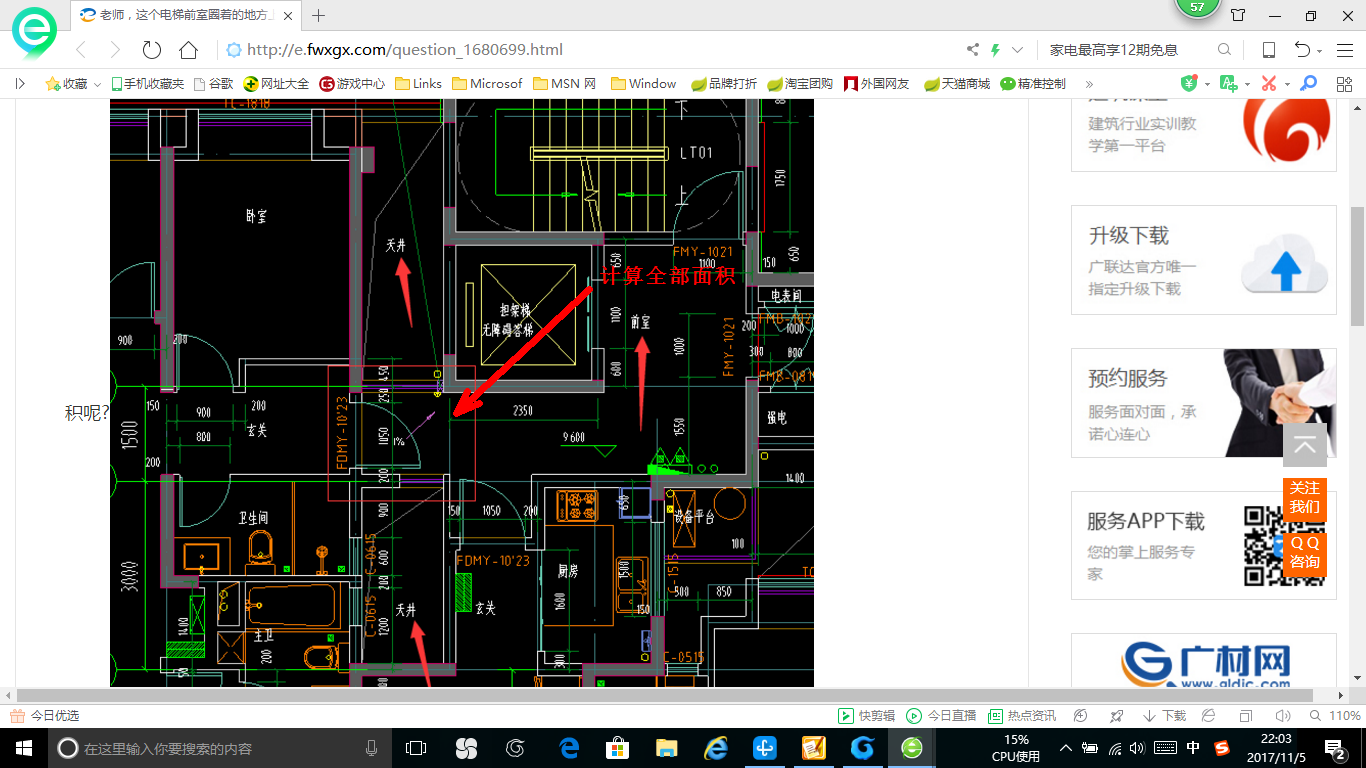The image size is (1366, 768).
Task: Open the Microsof bookmark folder
Action: 487,84
